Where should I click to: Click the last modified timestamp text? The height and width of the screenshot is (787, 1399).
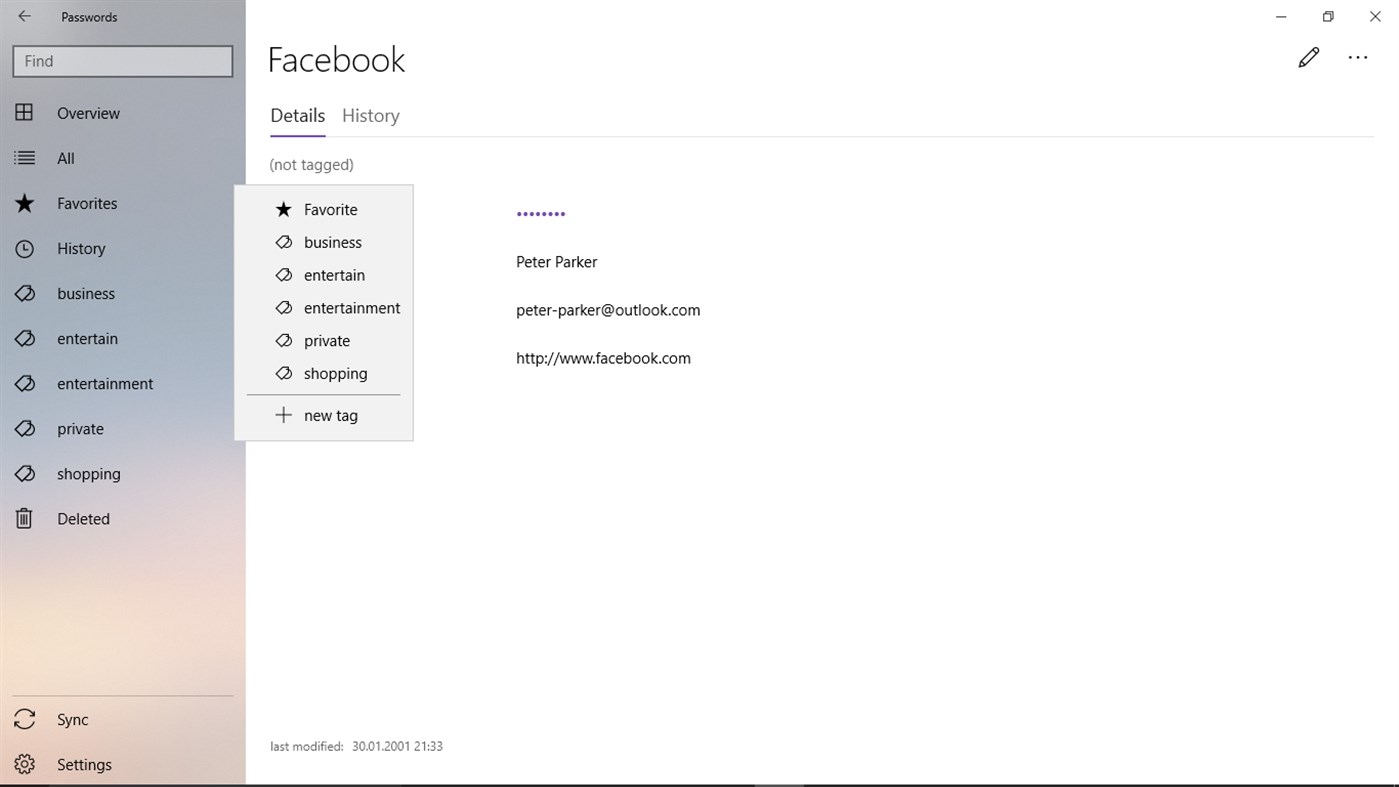click(356, 746)
